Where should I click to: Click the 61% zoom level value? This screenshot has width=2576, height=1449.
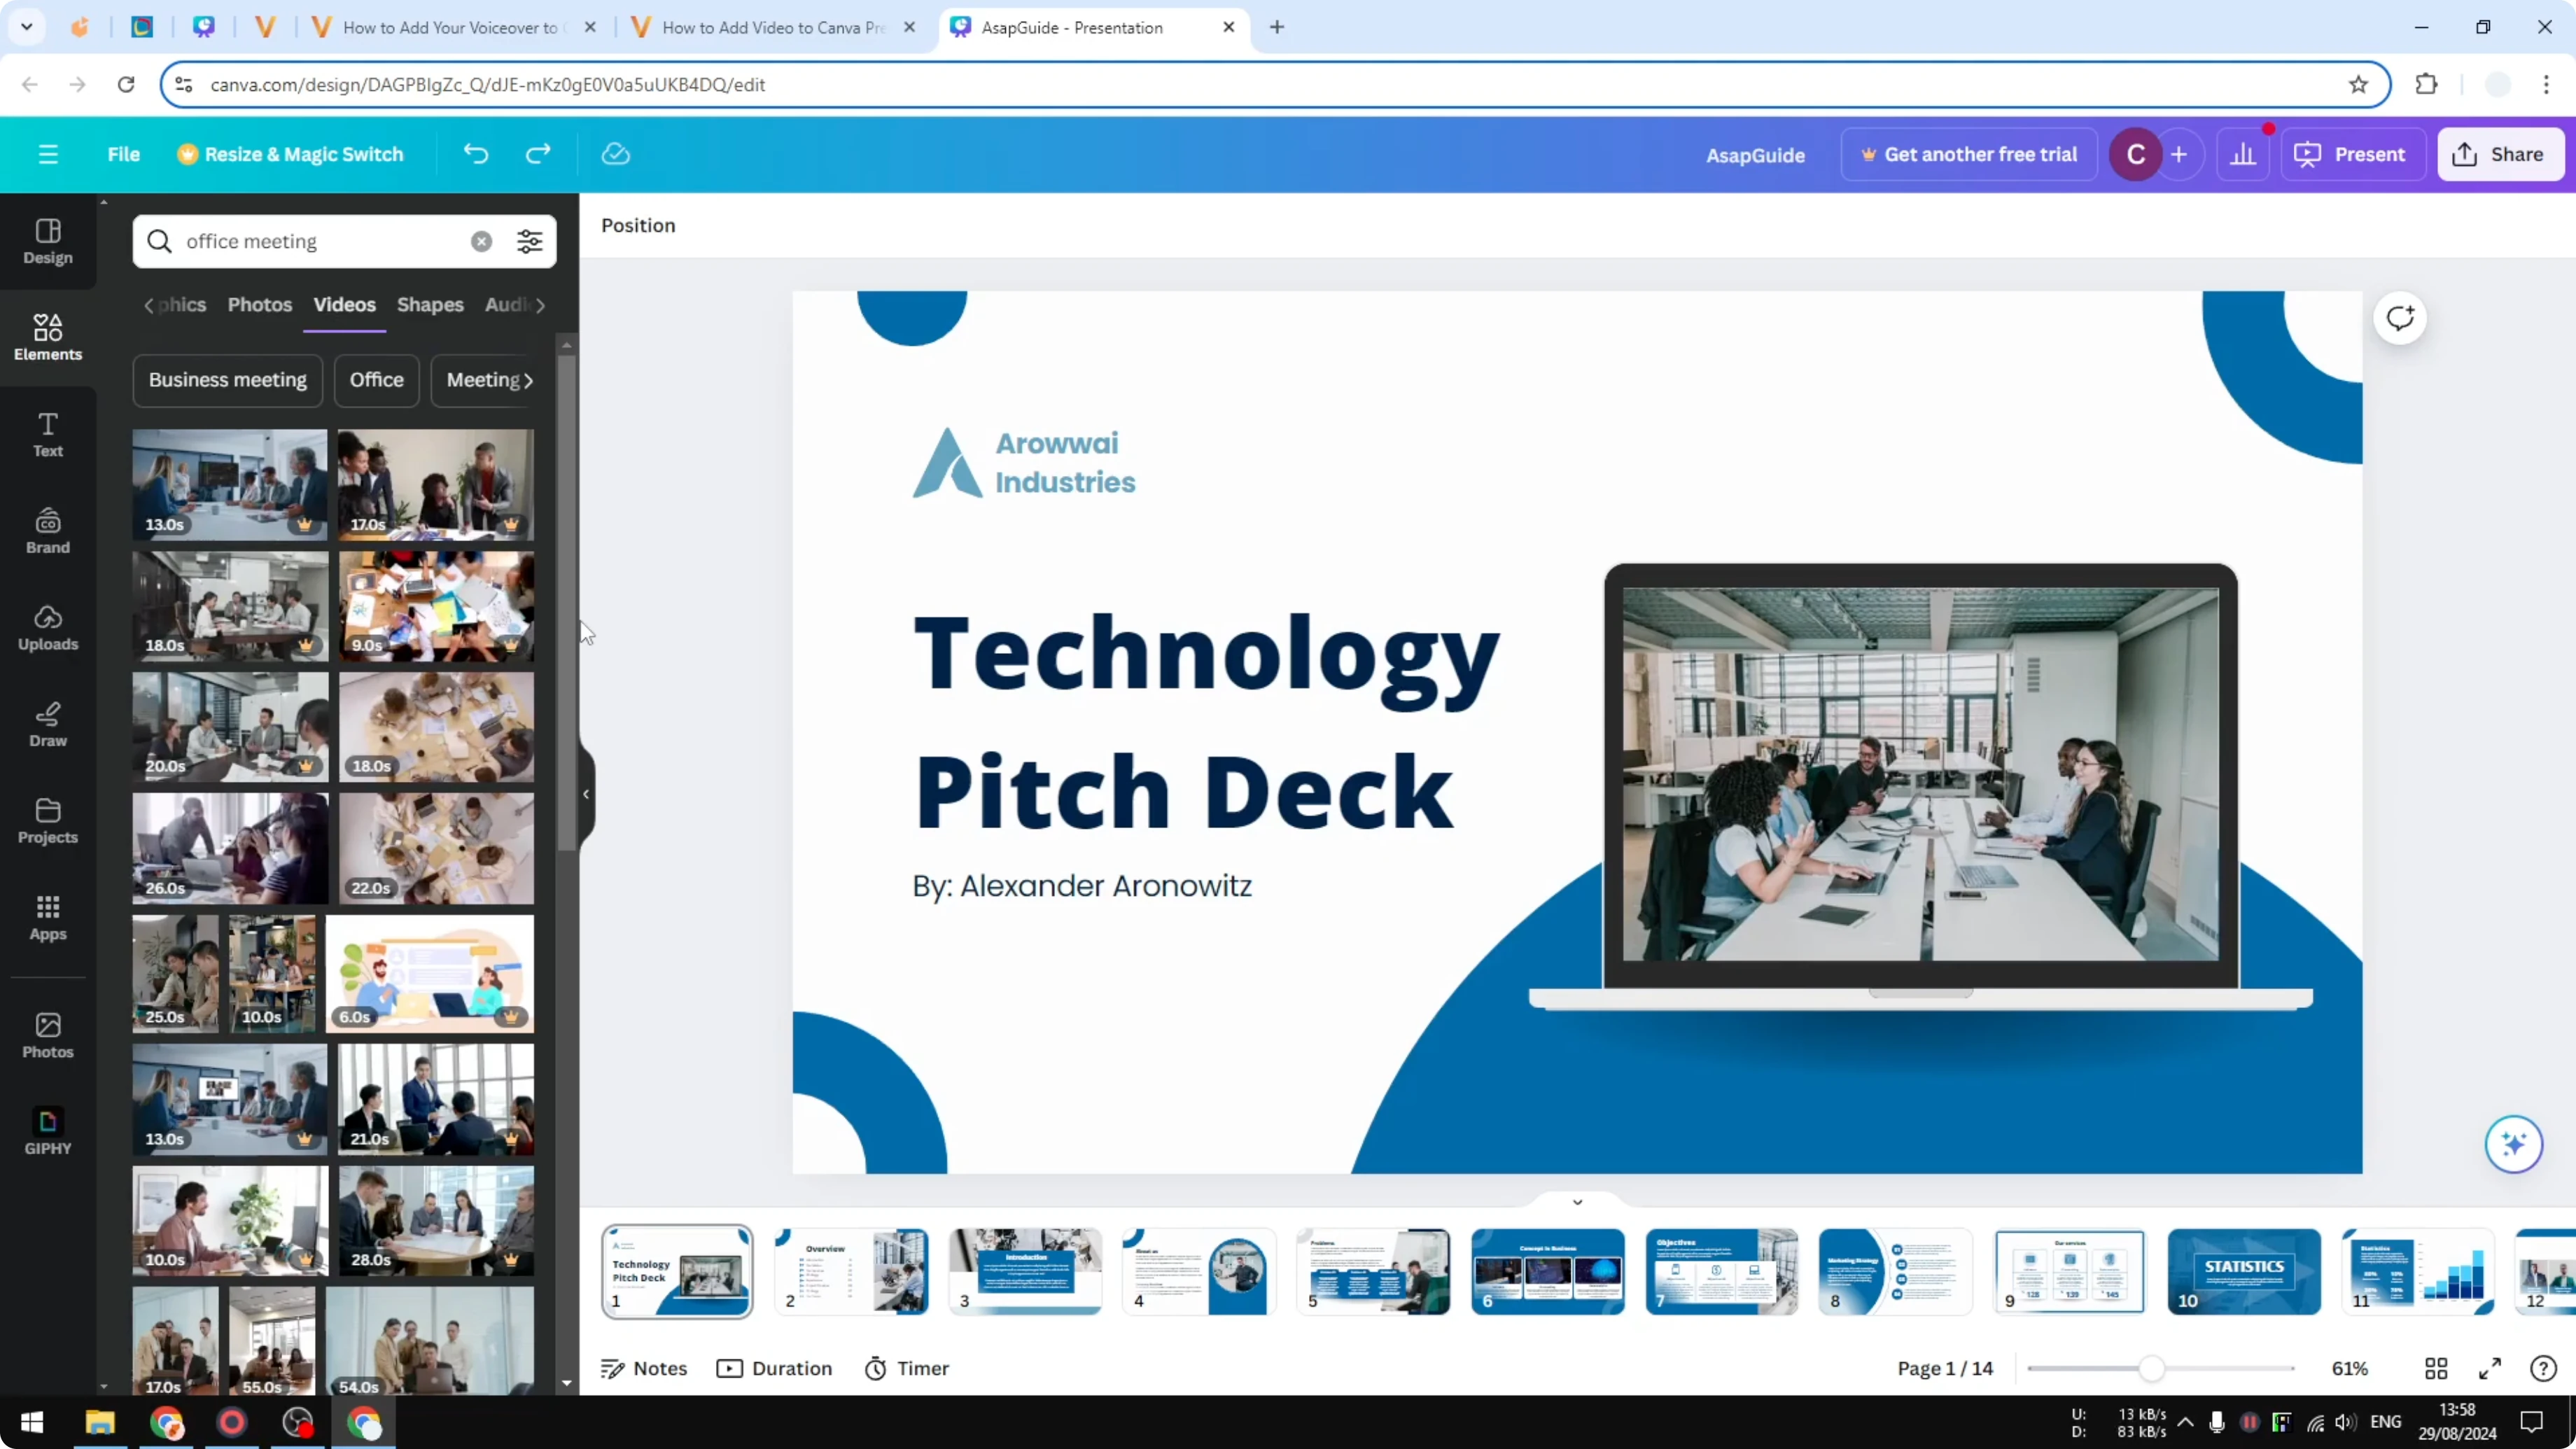point(2349,1368)
